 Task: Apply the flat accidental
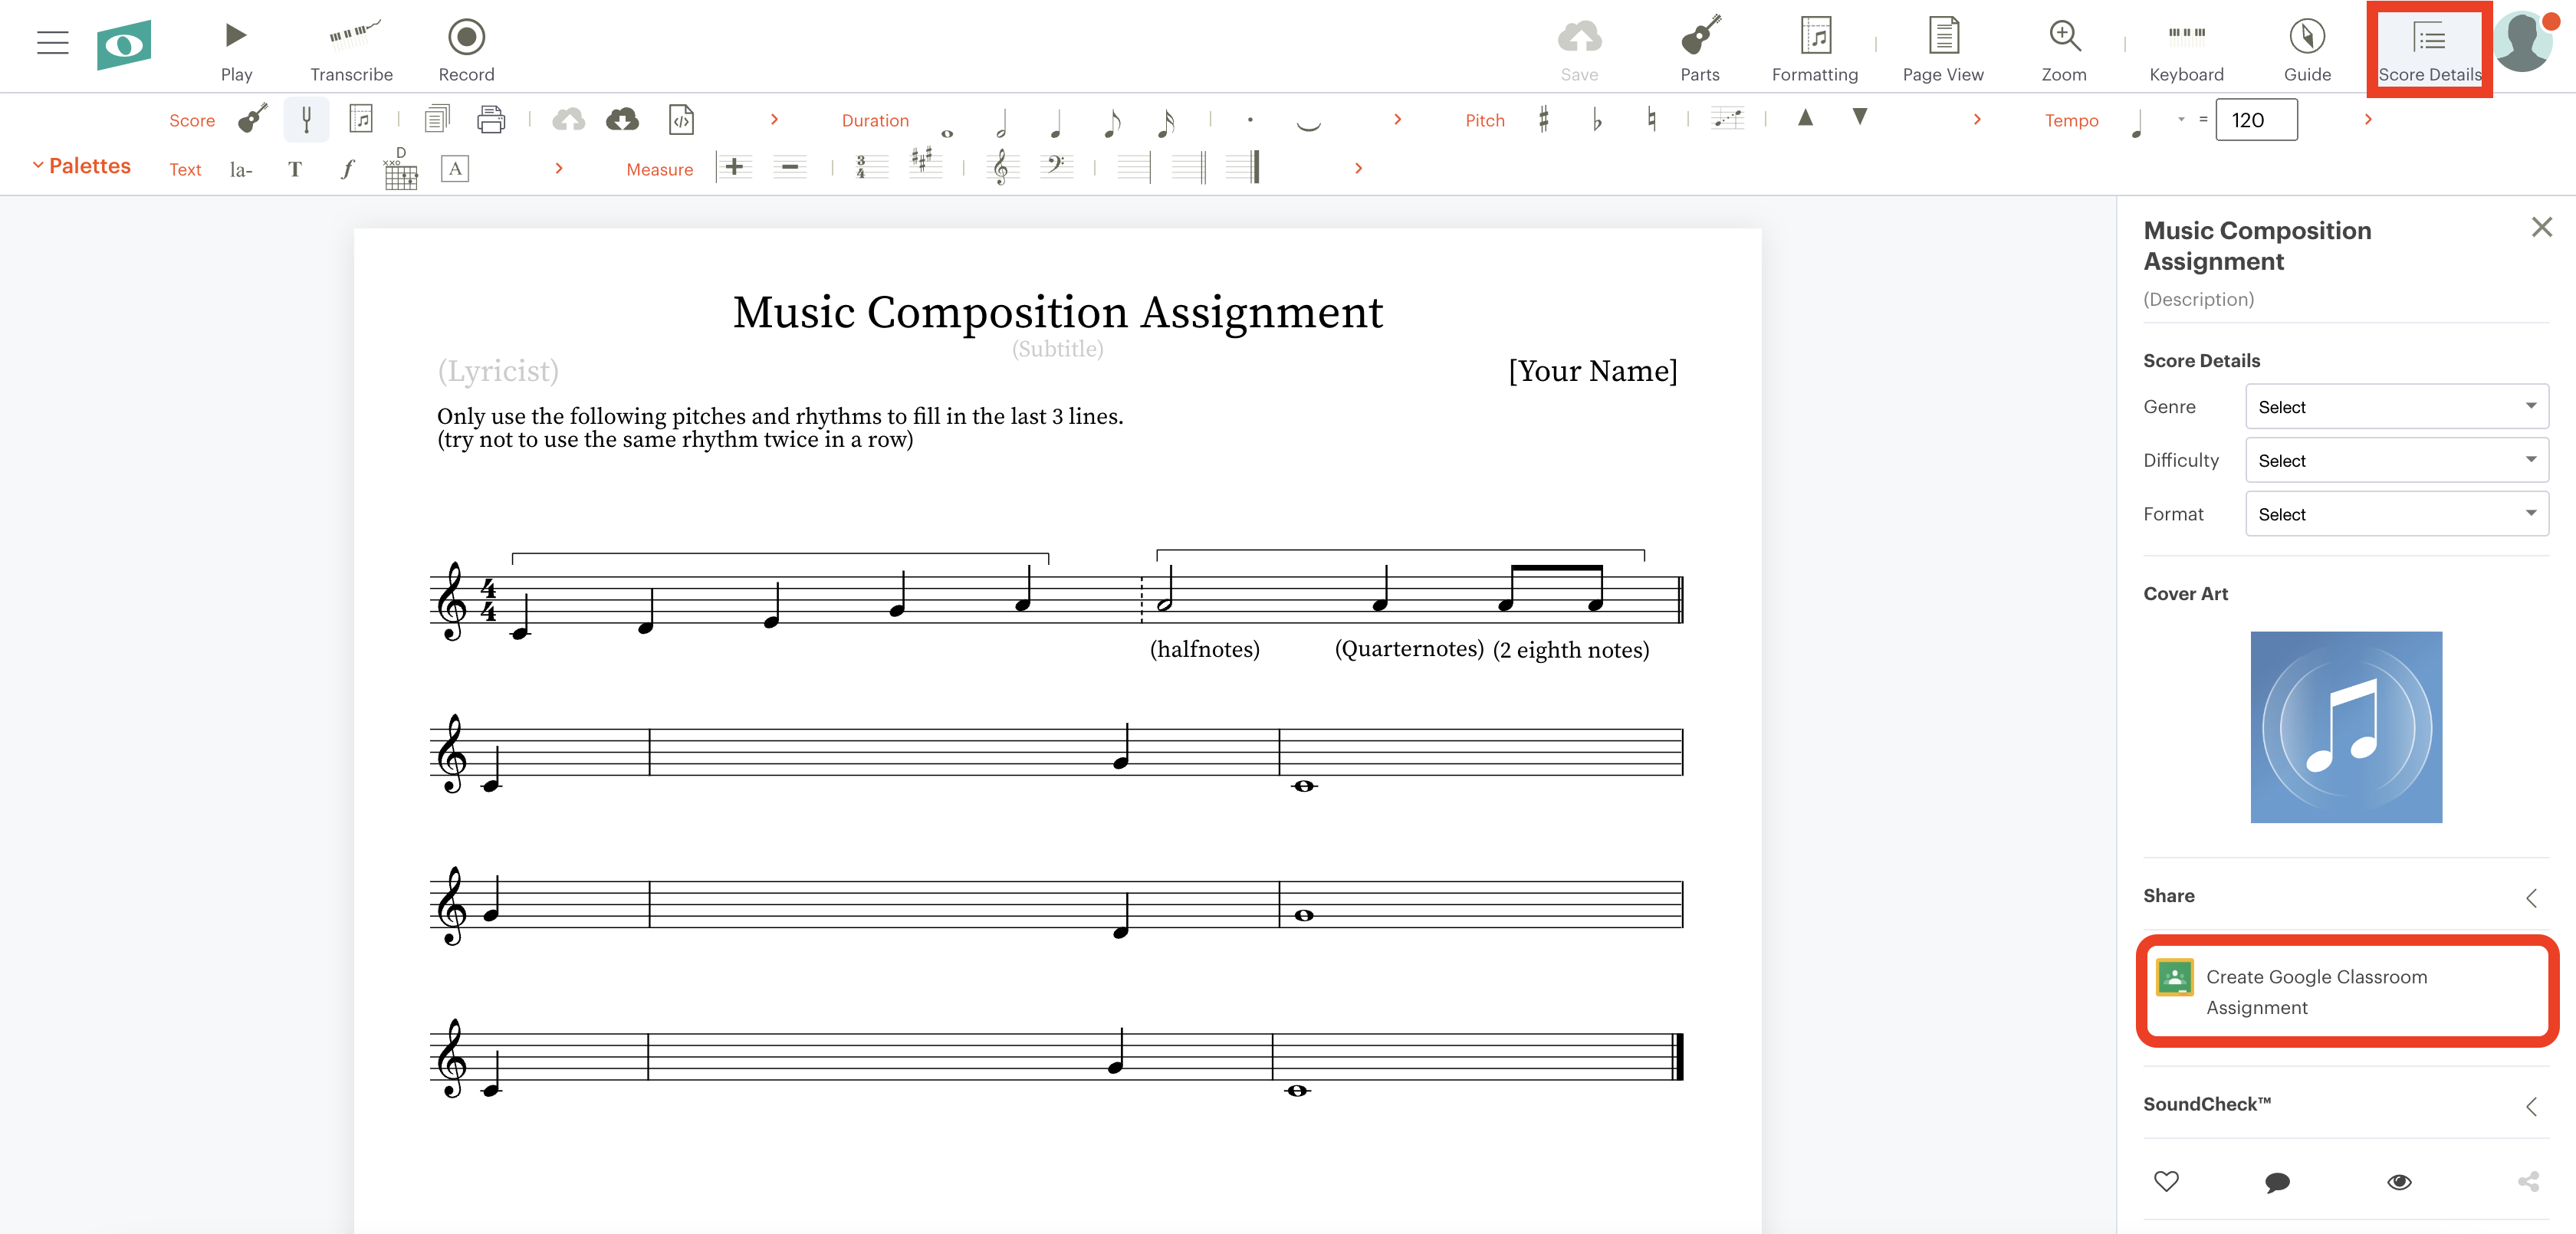pos(1597,120)
